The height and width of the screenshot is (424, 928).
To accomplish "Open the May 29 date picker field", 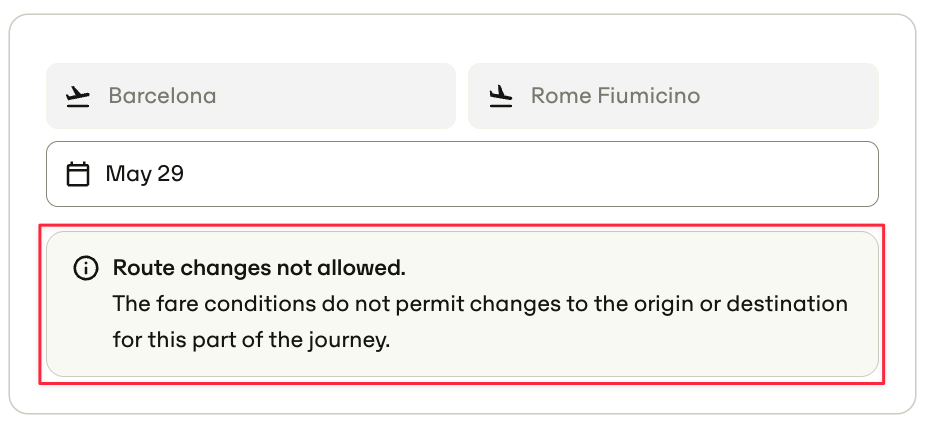I will [462, 174].
